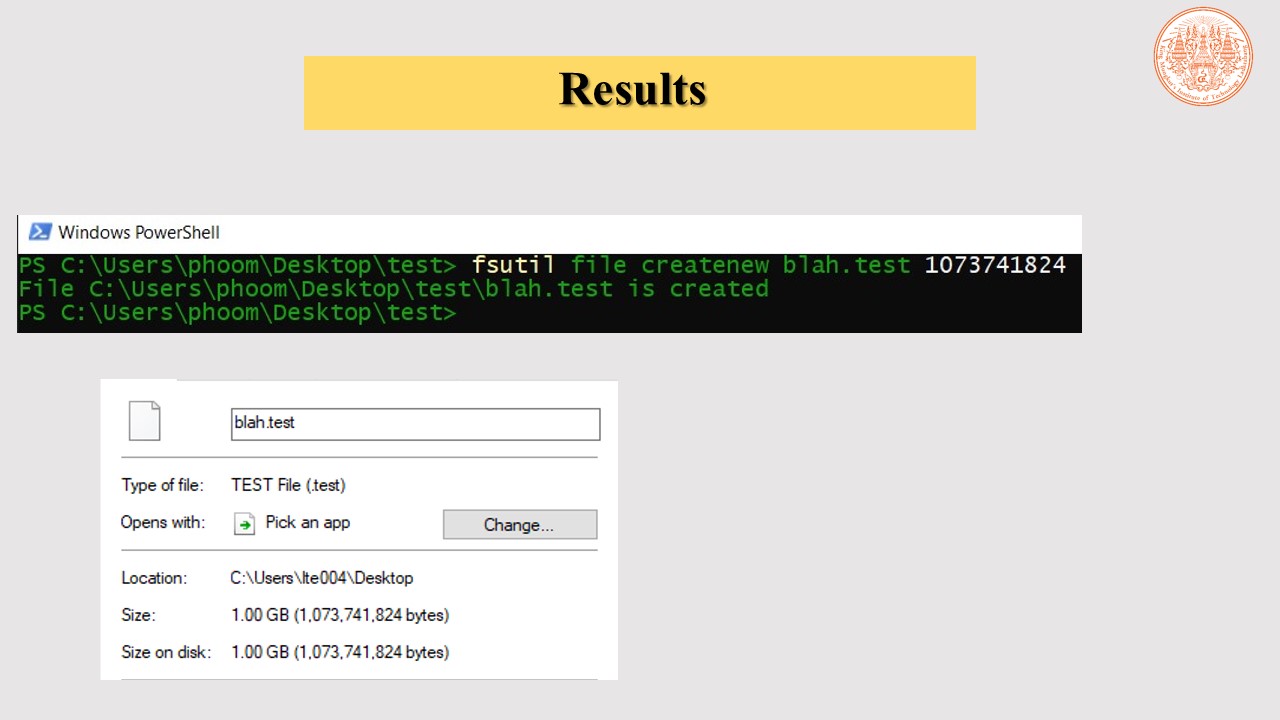
Task: Click the Results heading banner
Action: tap(639, 92)
